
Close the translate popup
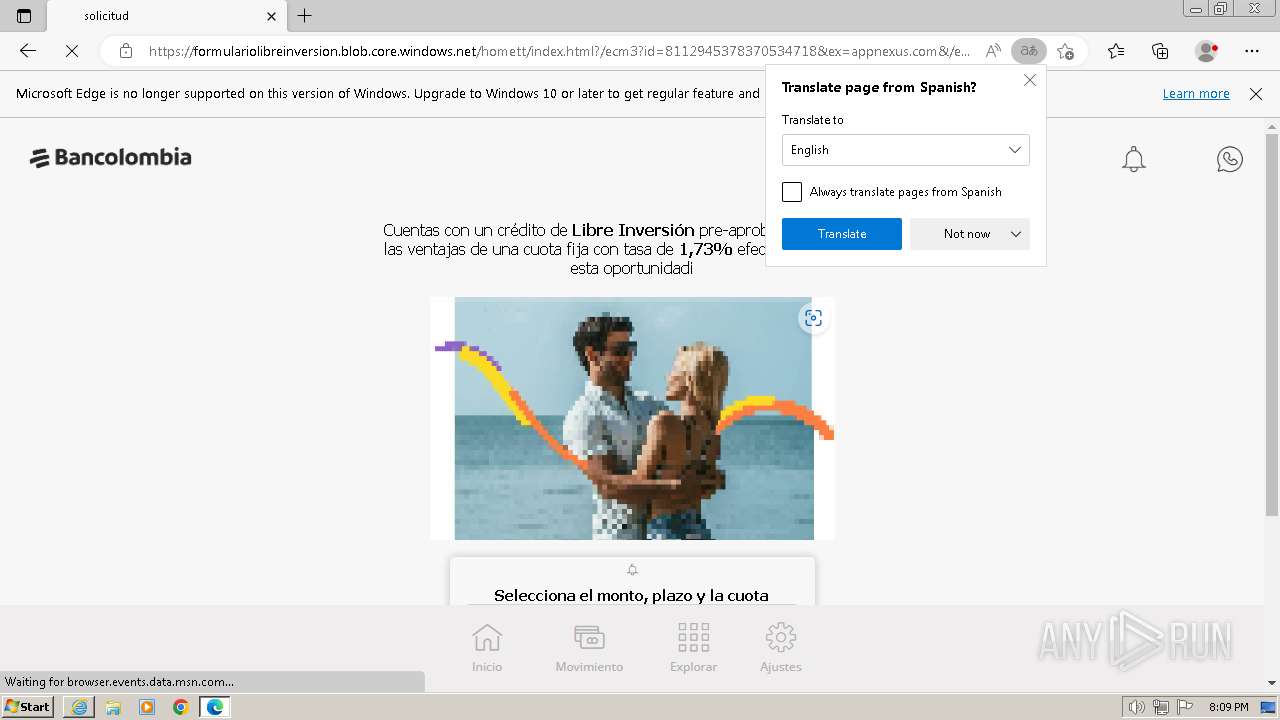[x=1030, y=80]
